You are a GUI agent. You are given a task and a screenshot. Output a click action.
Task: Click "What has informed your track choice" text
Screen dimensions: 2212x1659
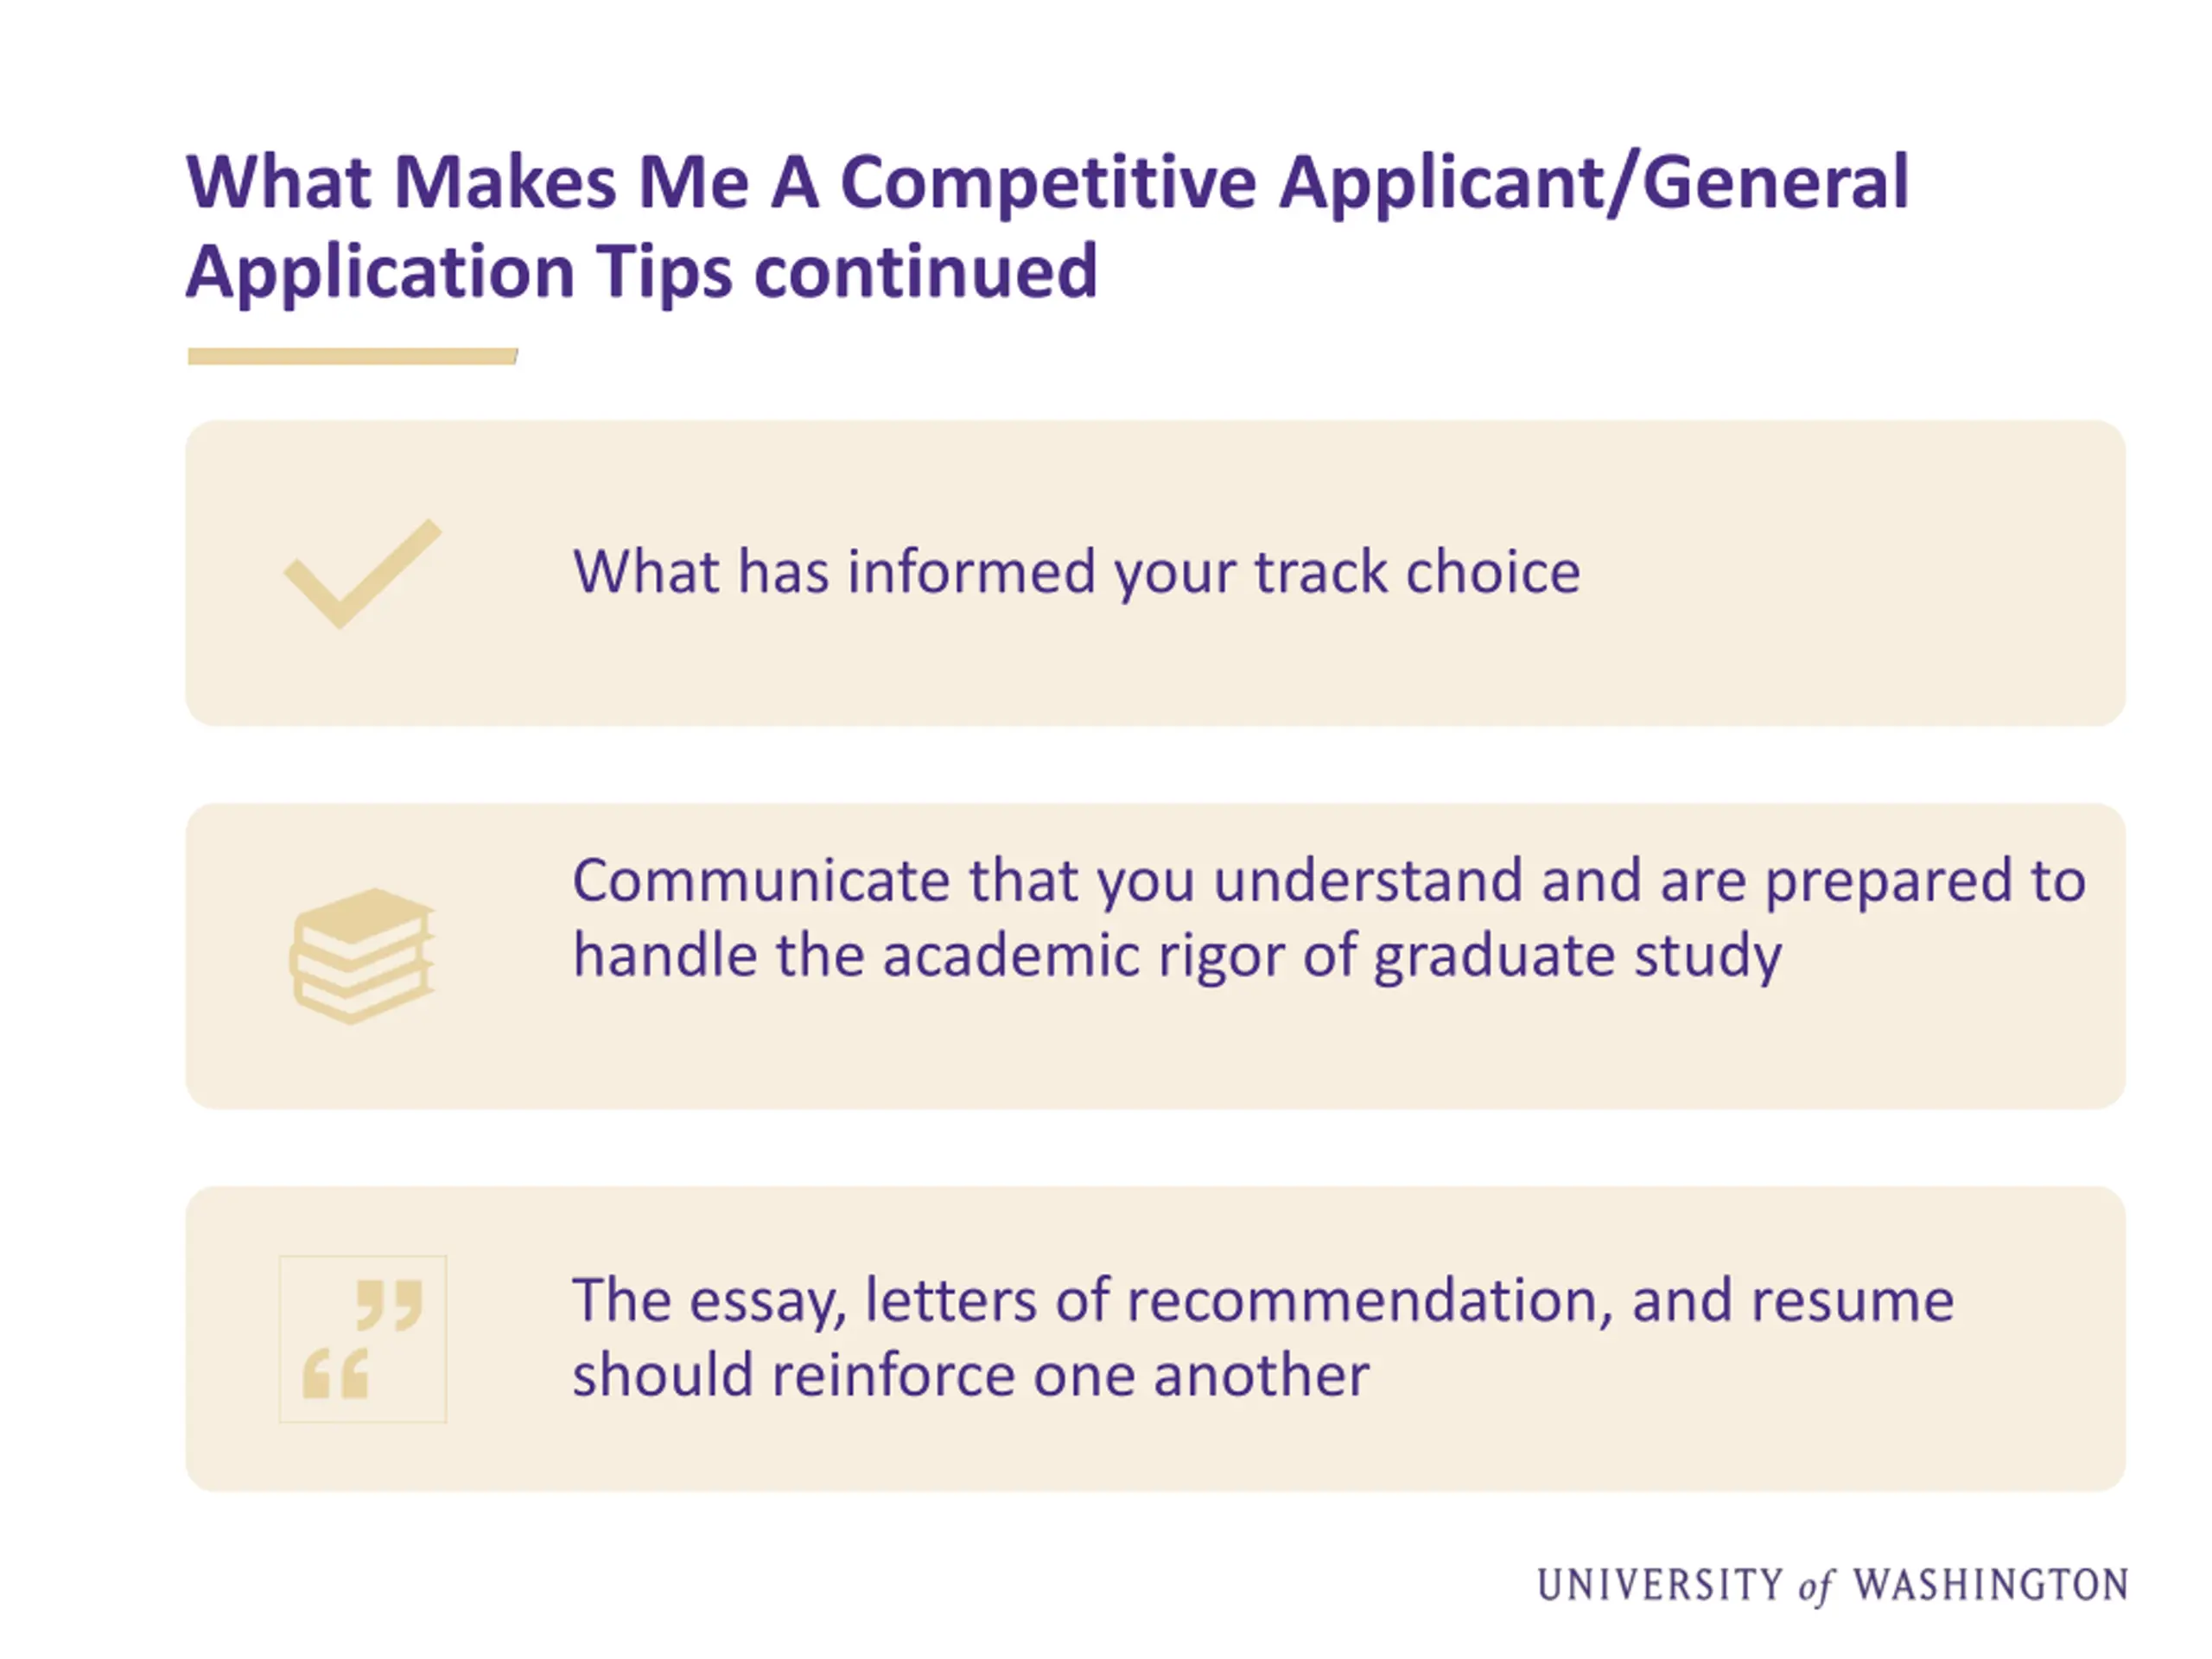(1076, 574)
